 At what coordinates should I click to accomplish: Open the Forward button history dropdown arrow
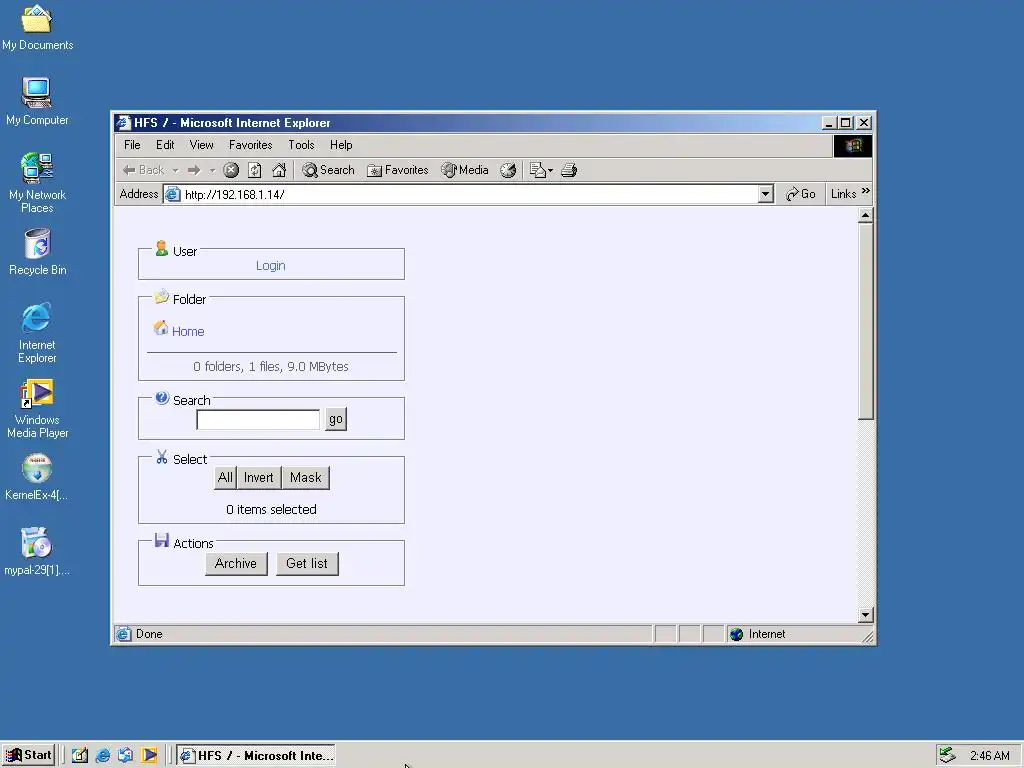coord(212,171)
